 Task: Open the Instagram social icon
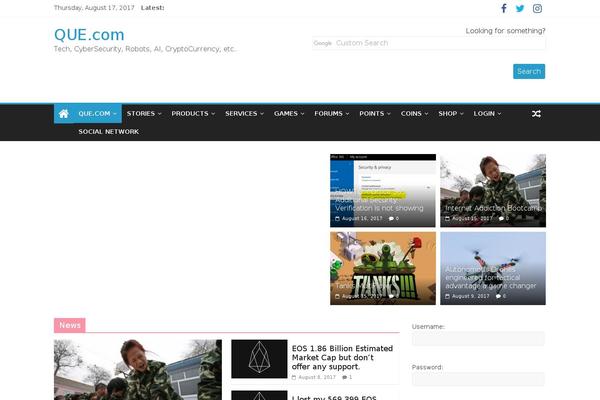tap(537, 8)
